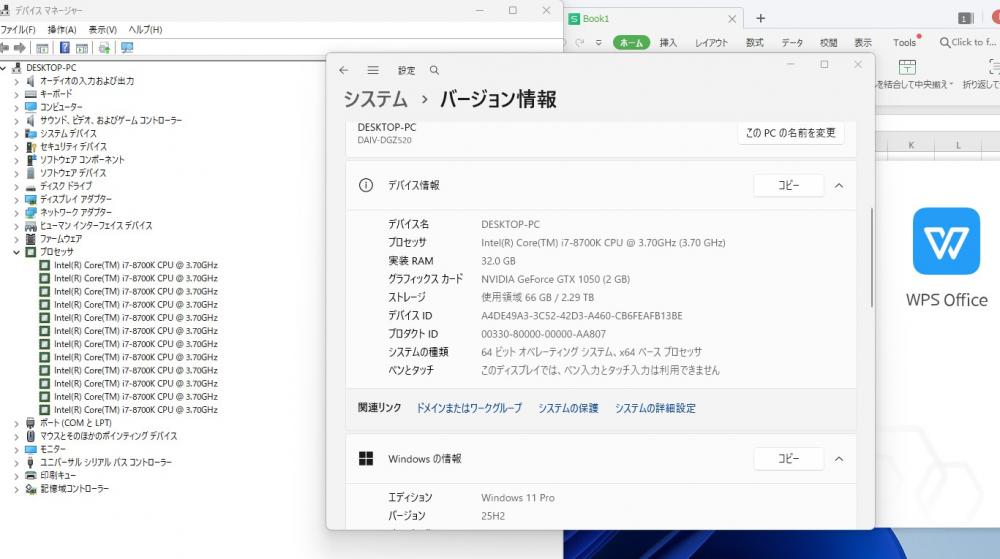The image size is (1000, 559).
Task: Click NVIDIA GeForce GTX 1050 (2 GB) value
Action: click(555, 279)
